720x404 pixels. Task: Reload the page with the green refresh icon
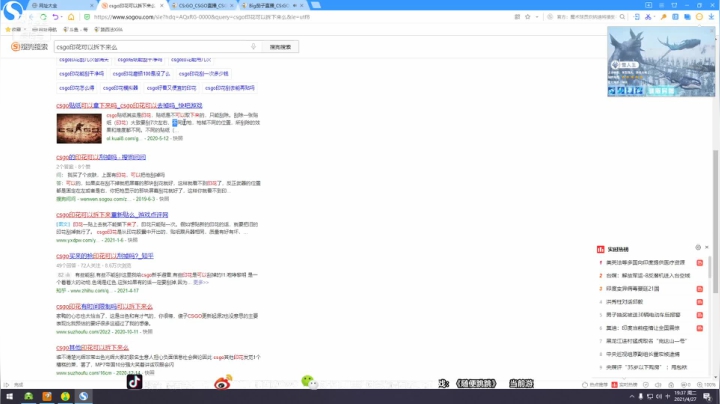pos(43,17)
